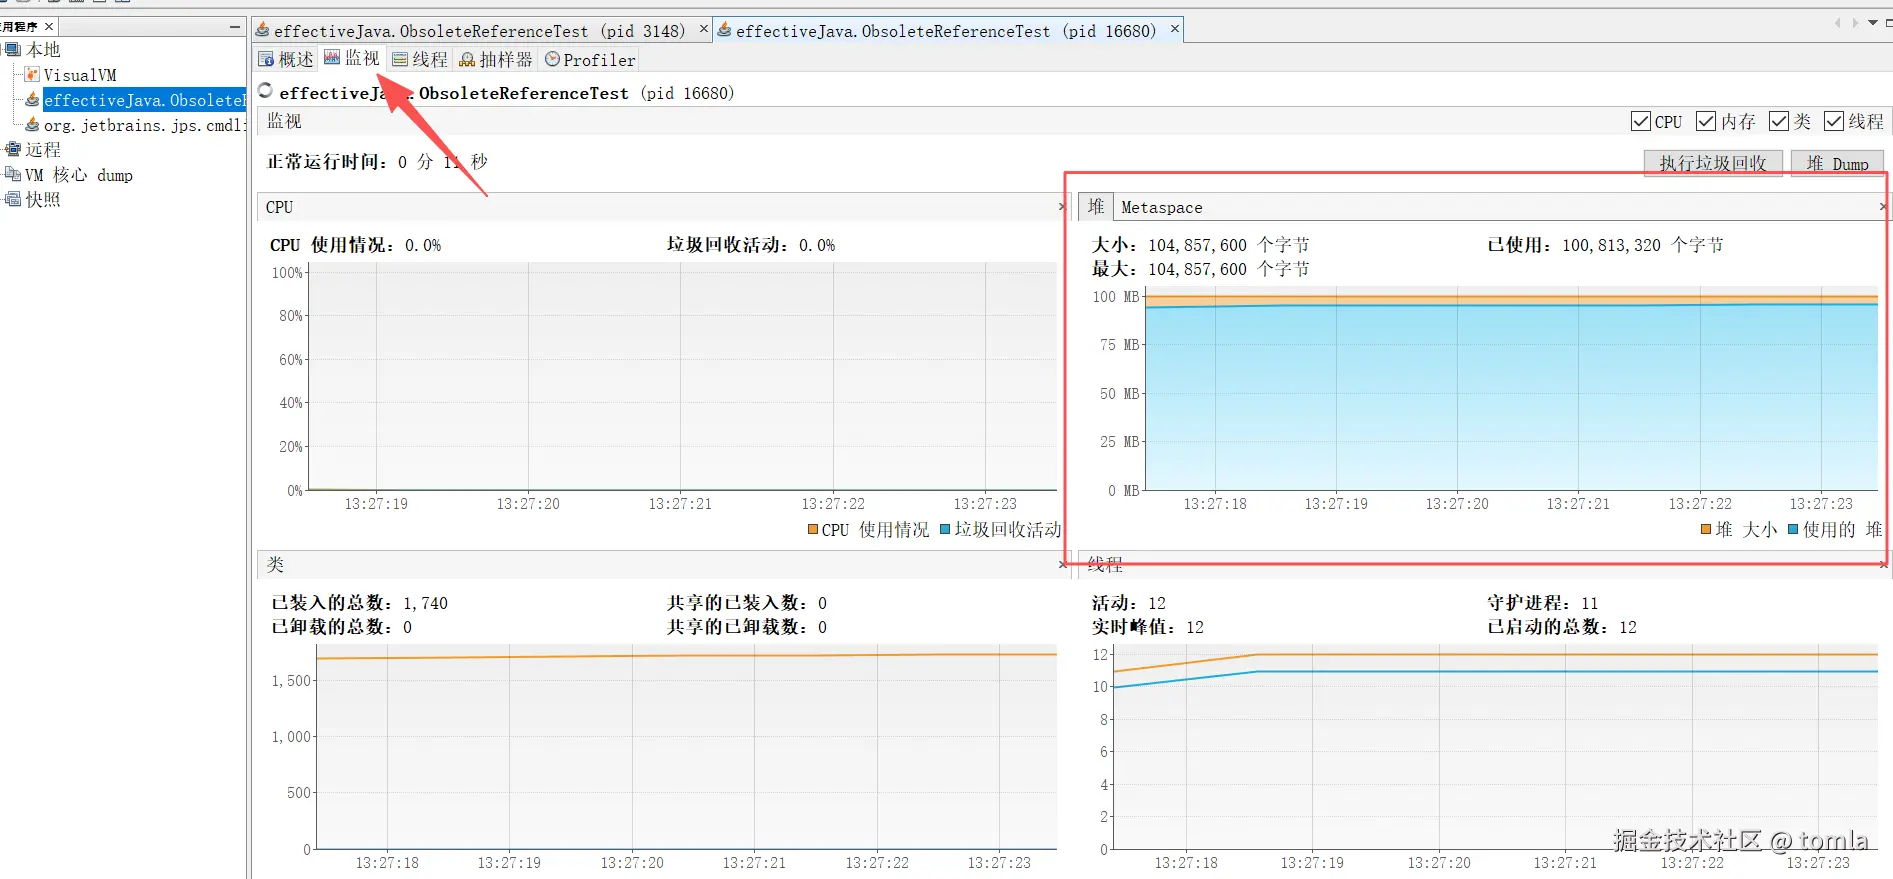Select the 堆 heap memory tab
The width and height of the screenshot is (1893, 879).
(x=1096, y=206)
